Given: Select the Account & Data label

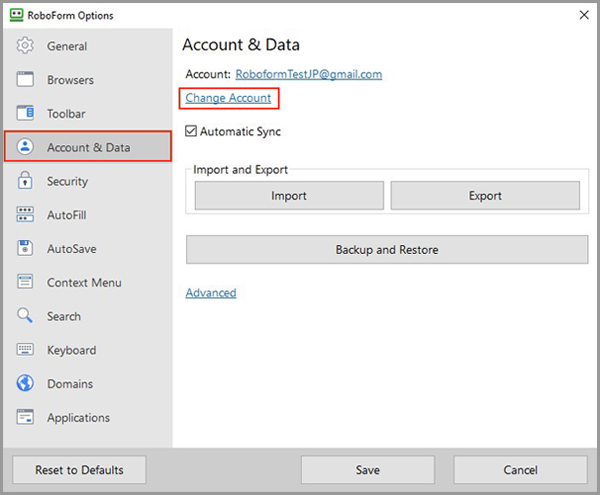Looking at the screenshot, I should coord(88,147).
